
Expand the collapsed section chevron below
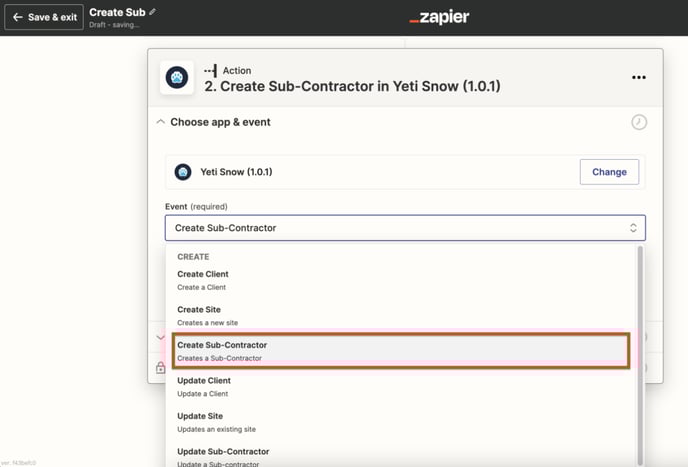(x=160, y=337)
